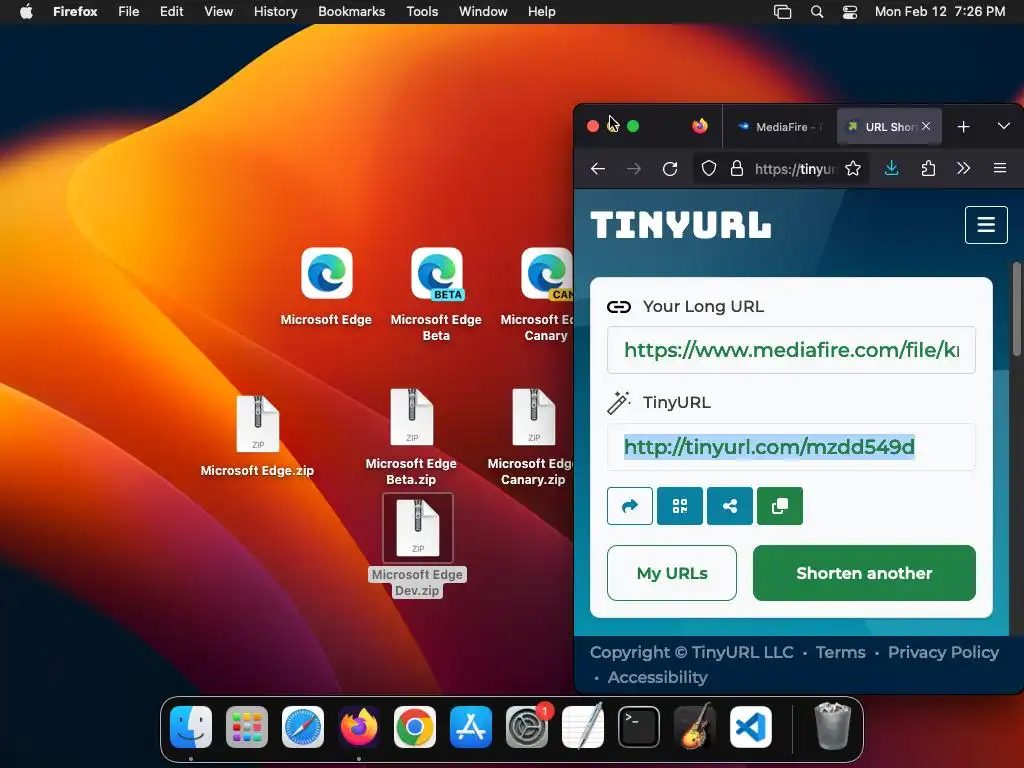Open App Store from the Dock
Image resolution: width=1024 pixels, height=768 pixels.
tap(471, 727)
